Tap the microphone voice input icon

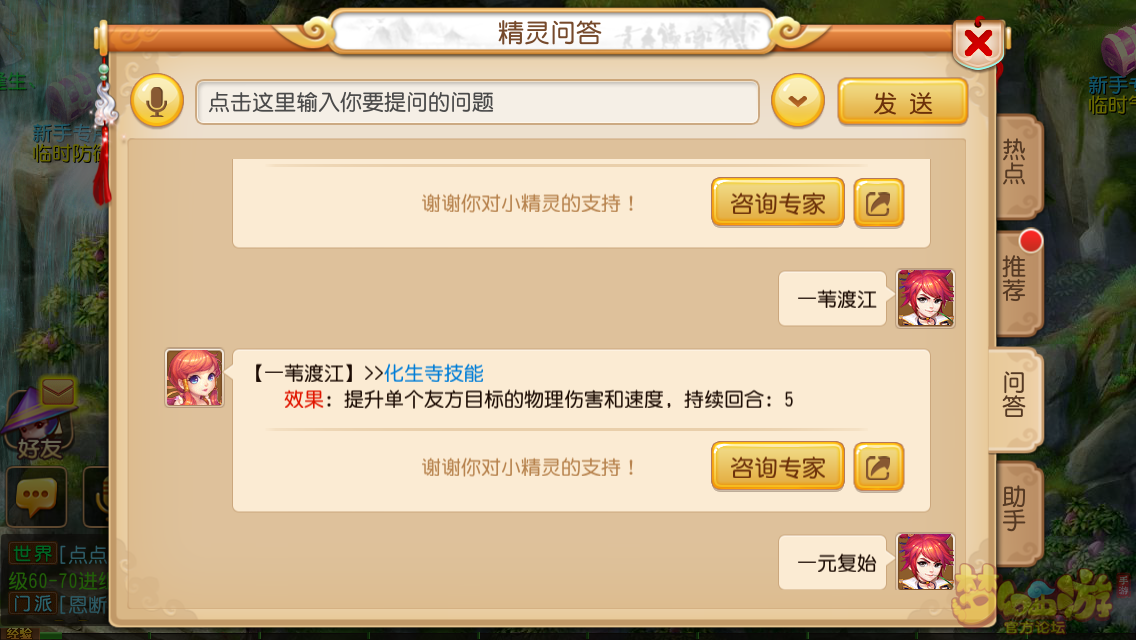coord(156,101)
